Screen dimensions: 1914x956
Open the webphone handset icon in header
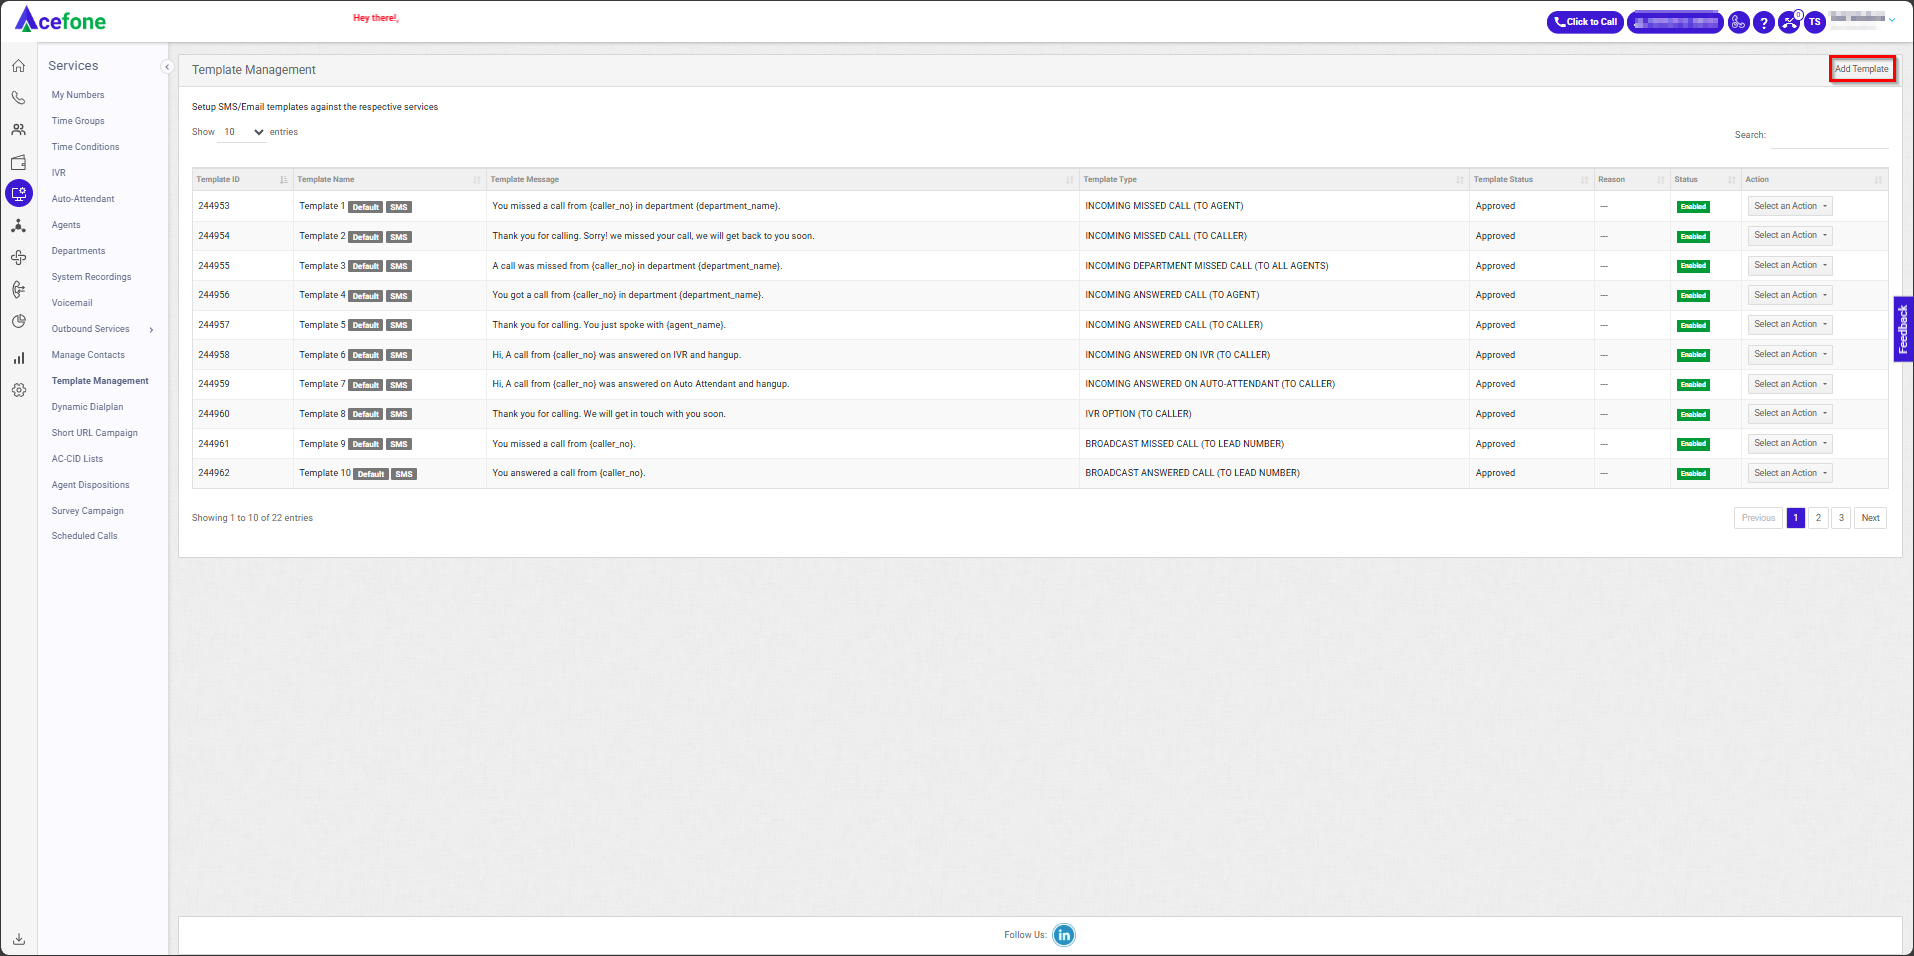[x=1739, y=22]
